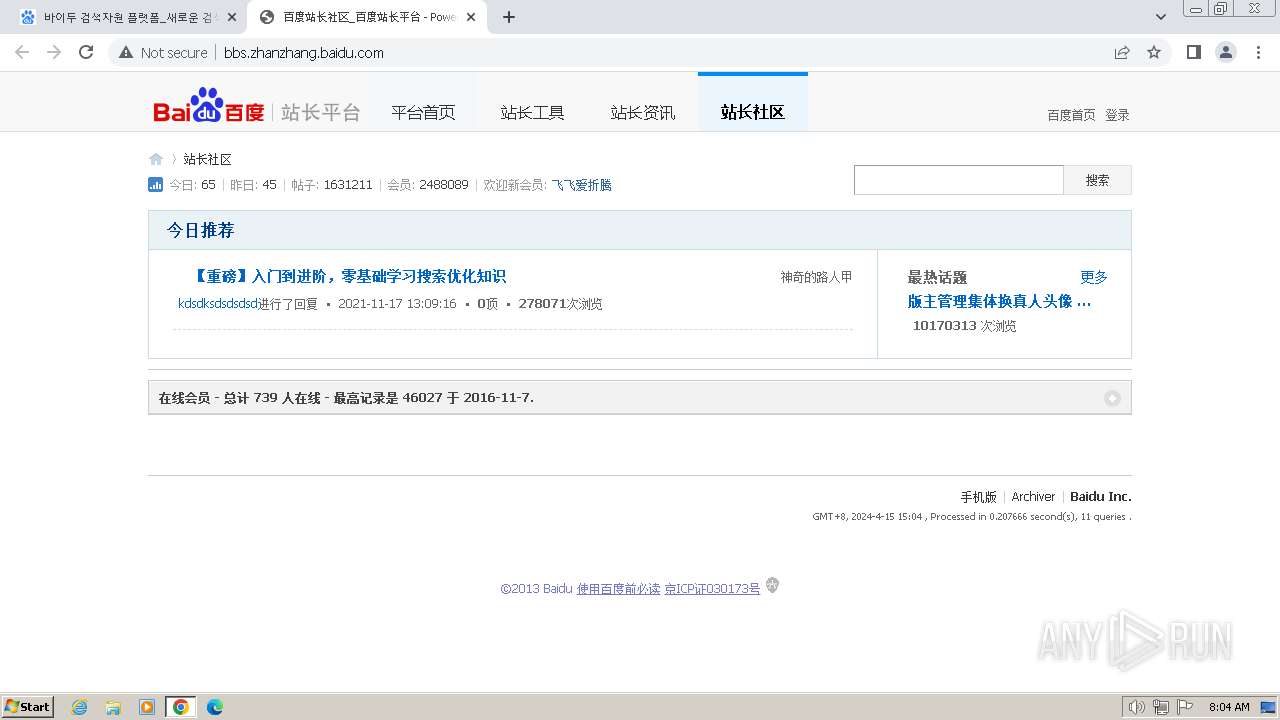Click author 神奇的路人甲
Viewport: 1280px width, 720px height.
point(816,277)
